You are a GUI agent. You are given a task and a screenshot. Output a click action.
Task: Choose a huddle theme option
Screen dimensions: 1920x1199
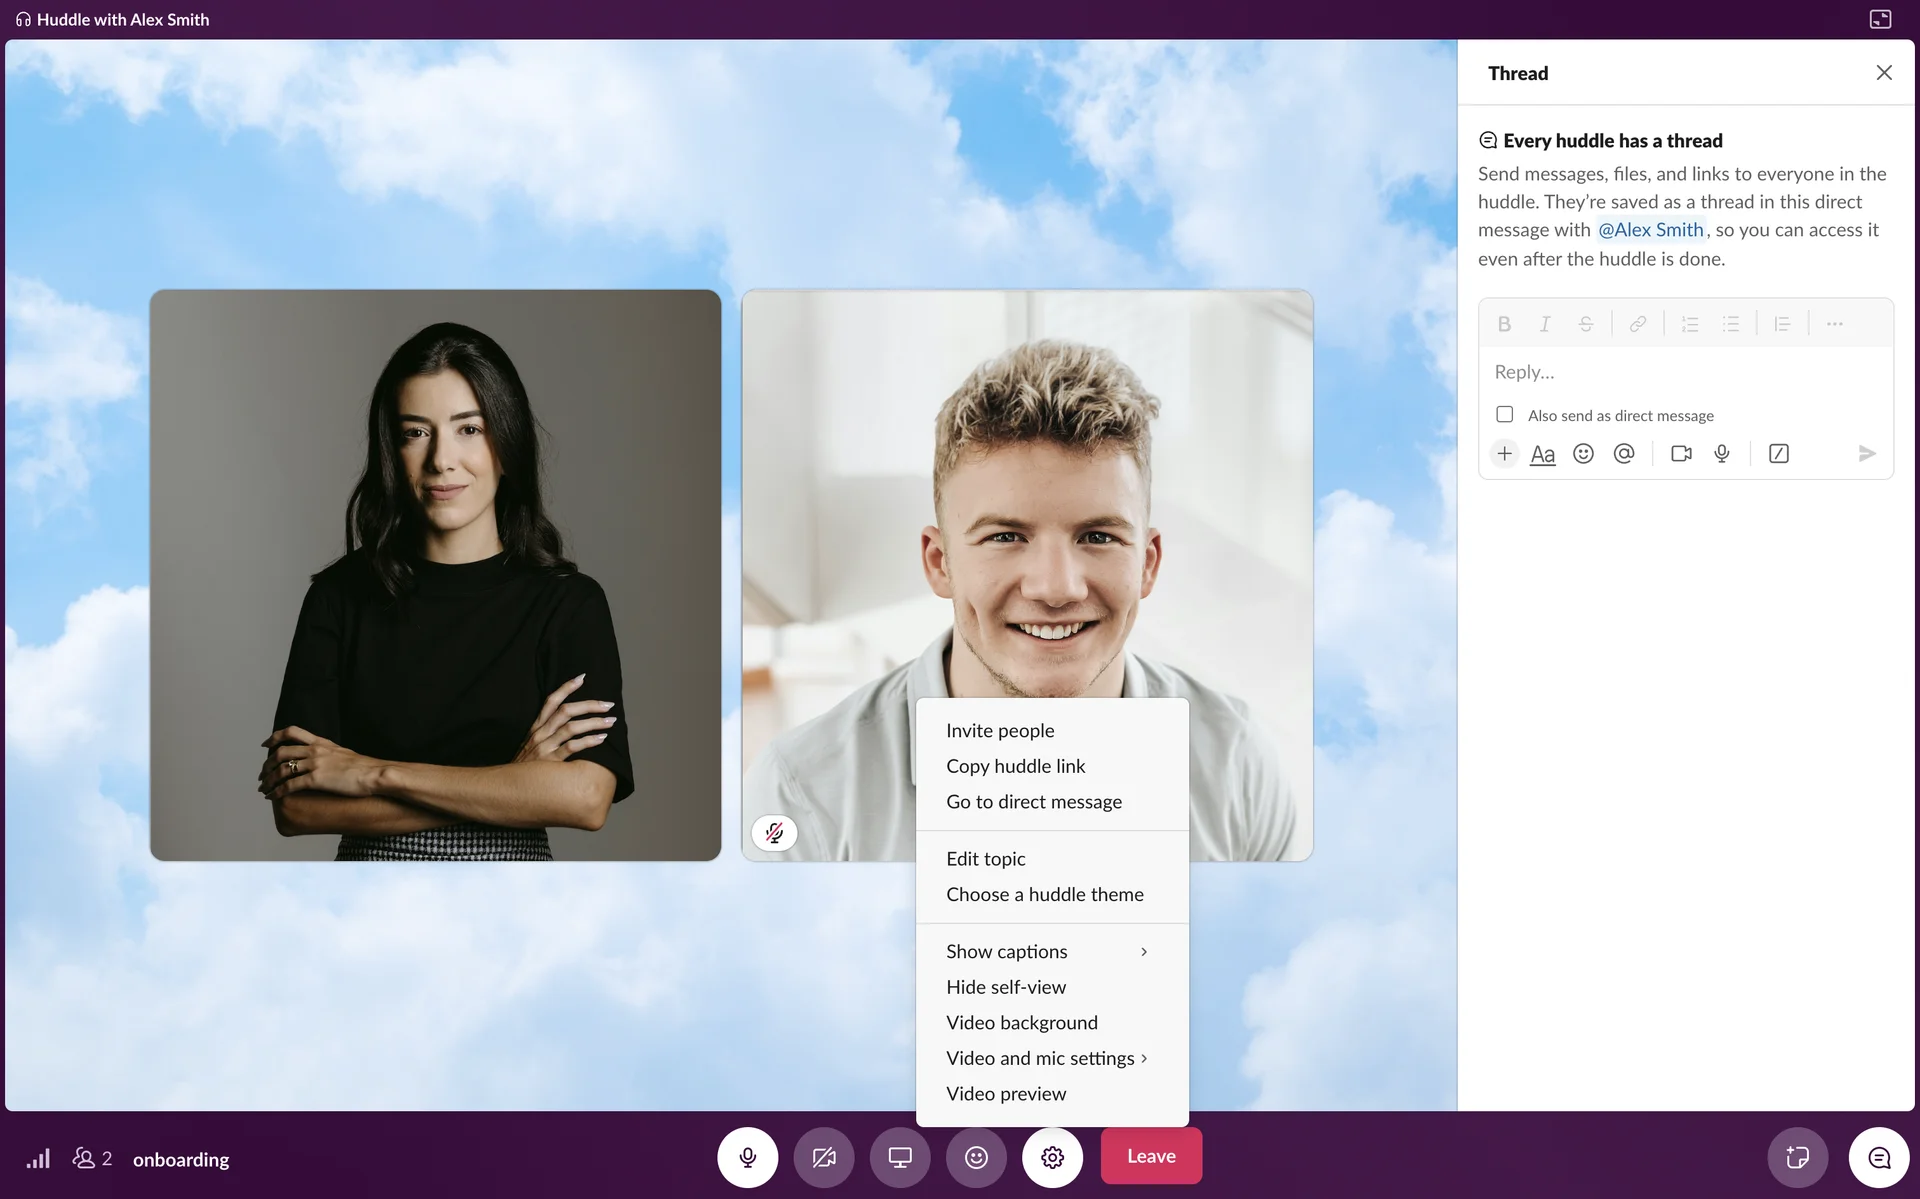point(1044,894)
